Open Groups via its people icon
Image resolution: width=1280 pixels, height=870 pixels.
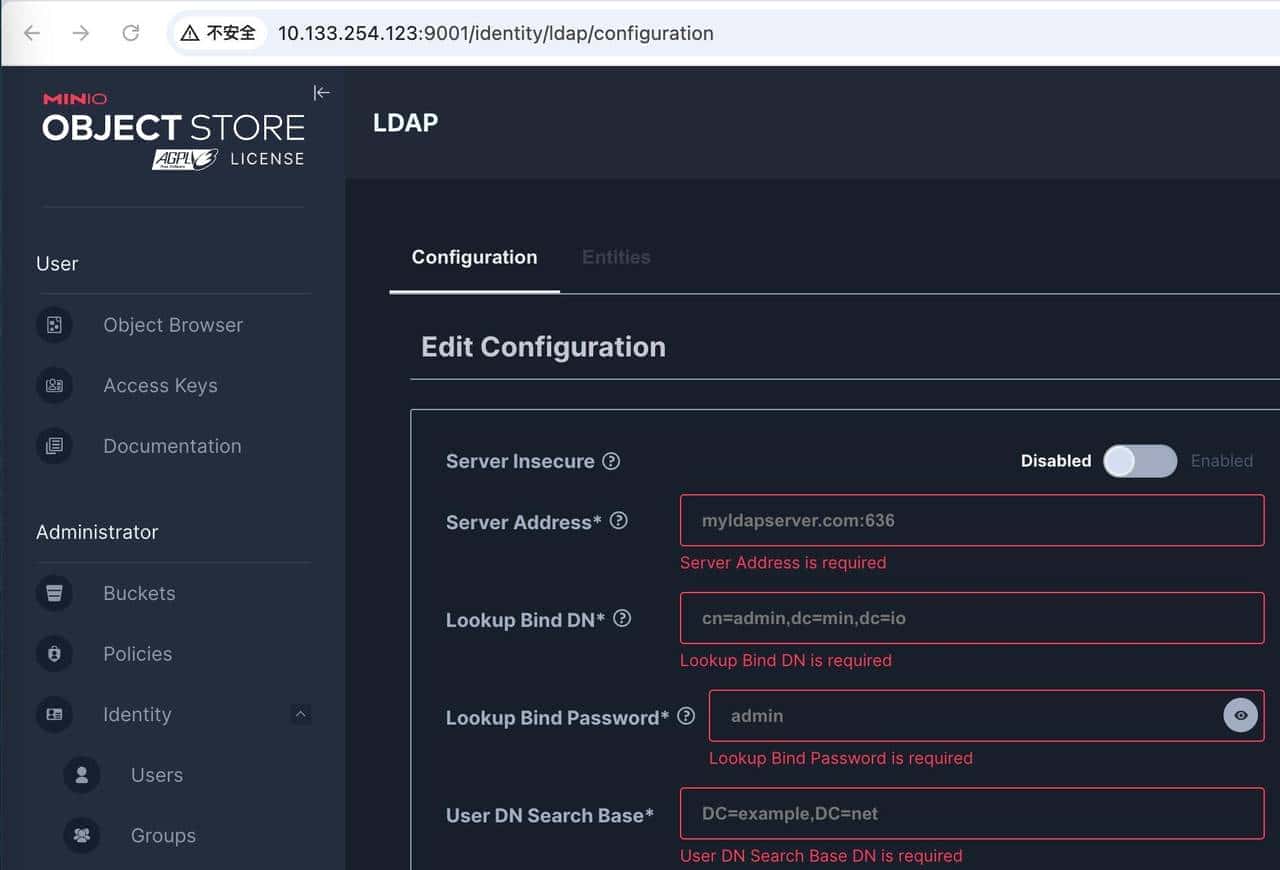click(x=82, y=836)
